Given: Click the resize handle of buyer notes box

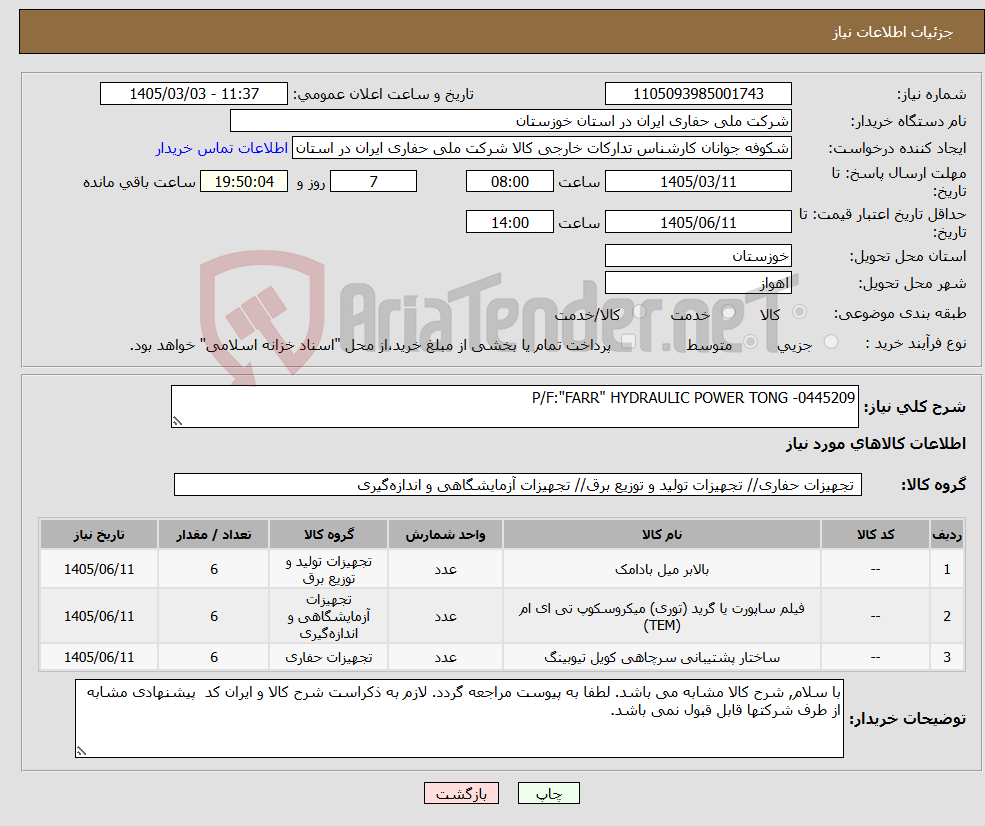Looking at the screenshot, I should pyautogui.click(x=81, y=751).
